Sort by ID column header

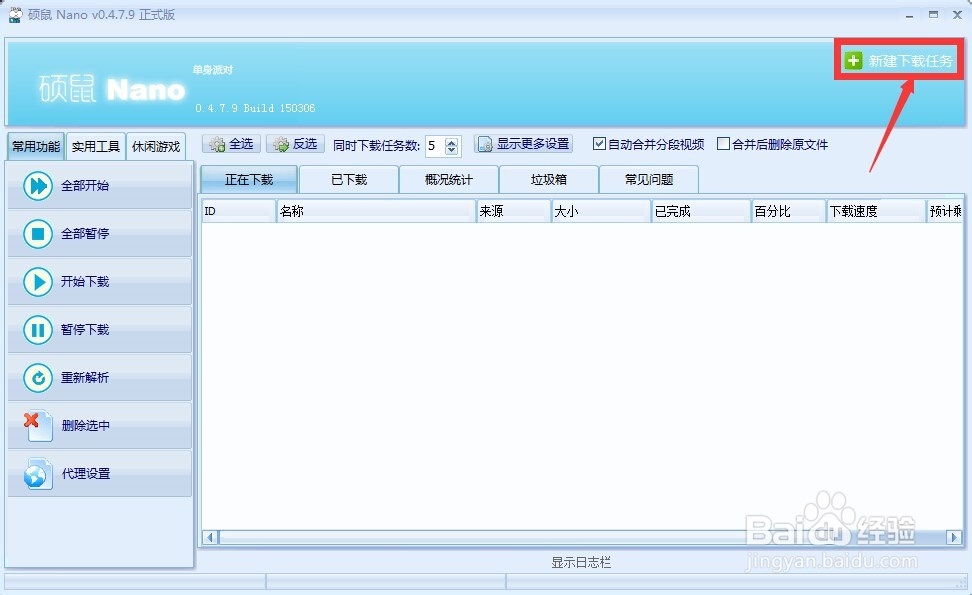click(238, 211)
